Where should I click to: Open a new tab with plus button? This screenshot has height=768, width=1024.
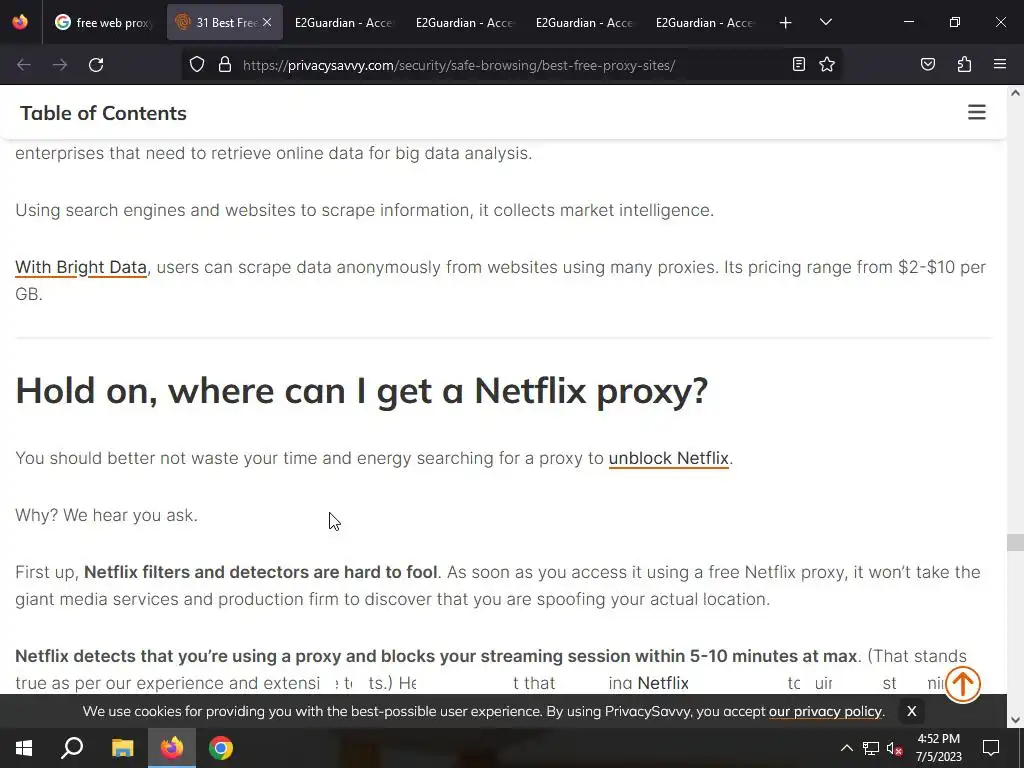[786, 22]
